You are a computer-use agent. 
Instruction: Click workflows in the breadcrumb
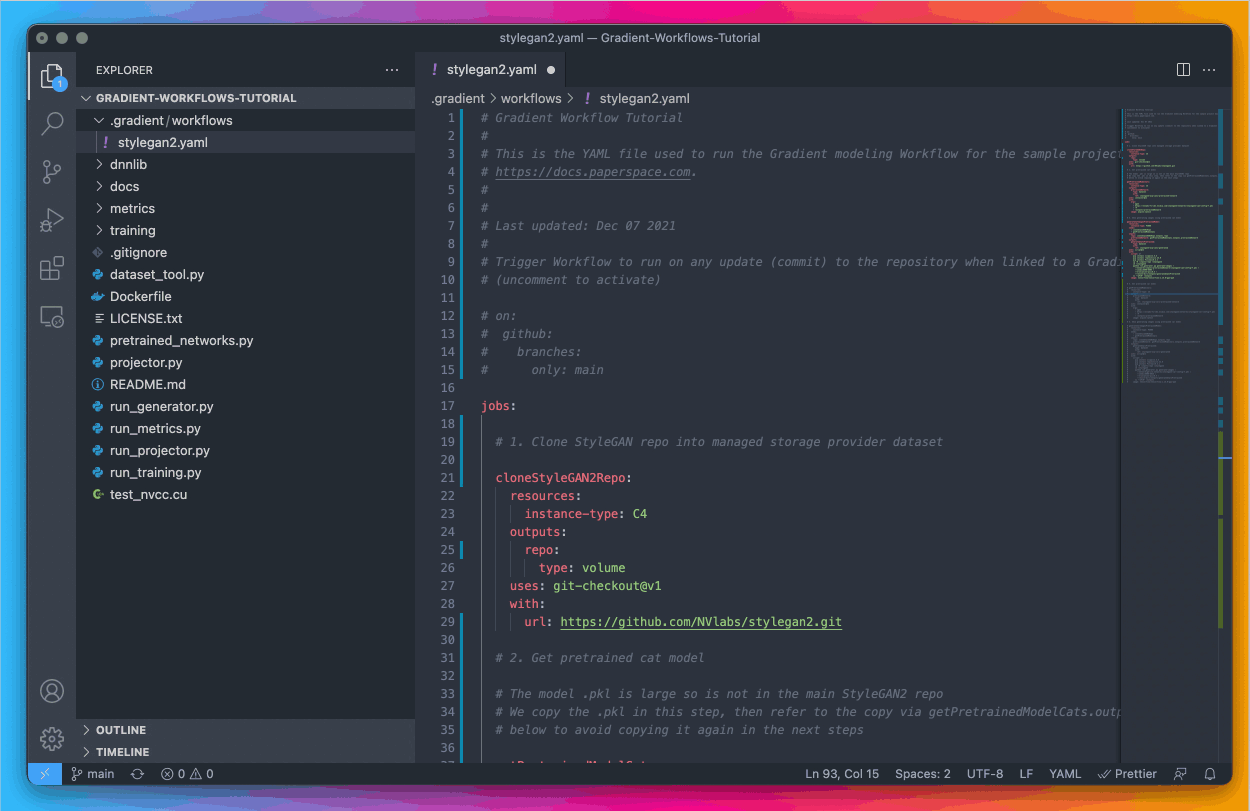[x=531, y=98]
